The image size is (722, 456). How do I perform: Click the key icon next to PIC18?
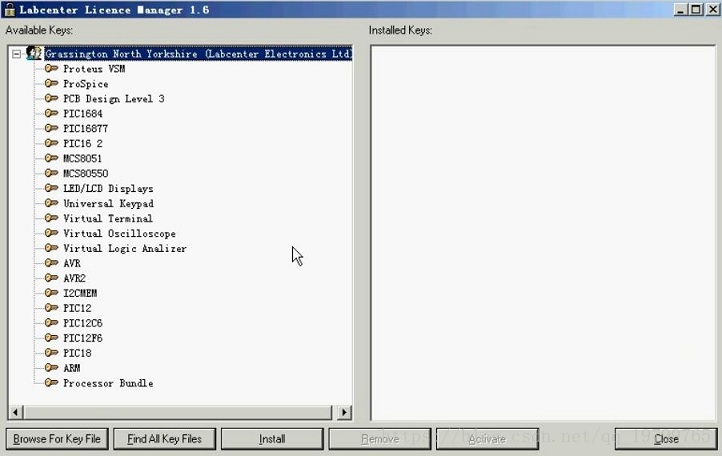click(52, 353)
